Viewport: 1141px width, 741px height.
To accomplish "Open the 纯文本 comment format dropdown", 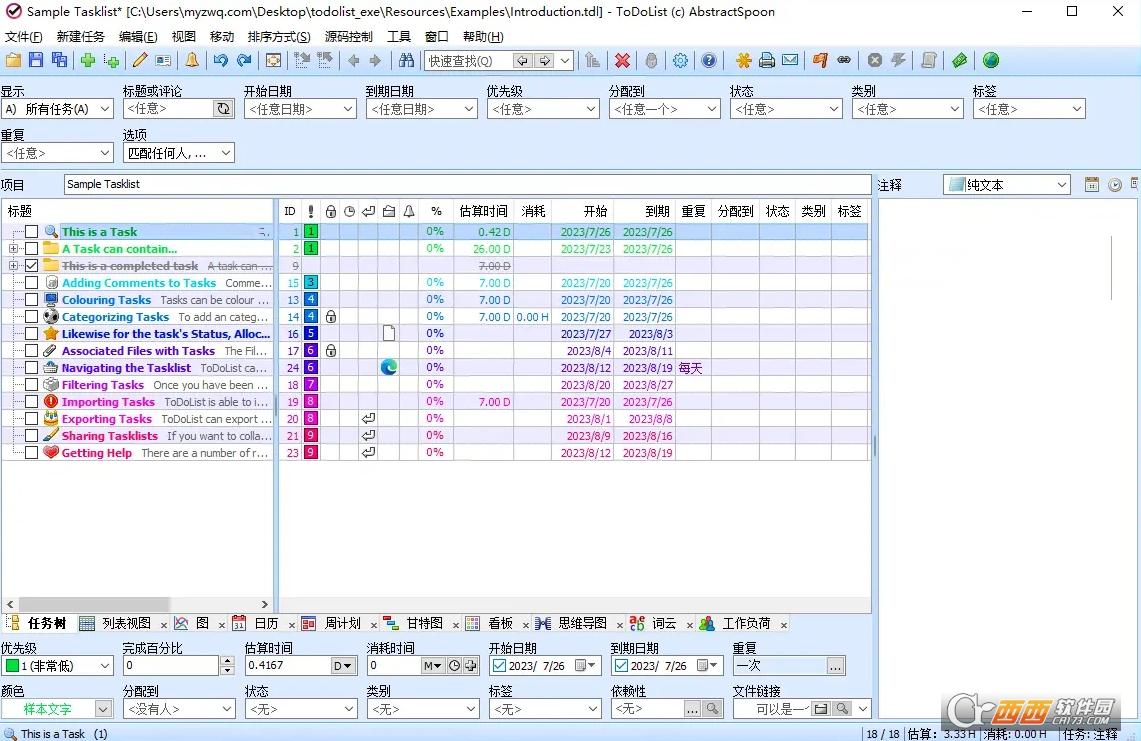I will click(x=1007, y=185).
